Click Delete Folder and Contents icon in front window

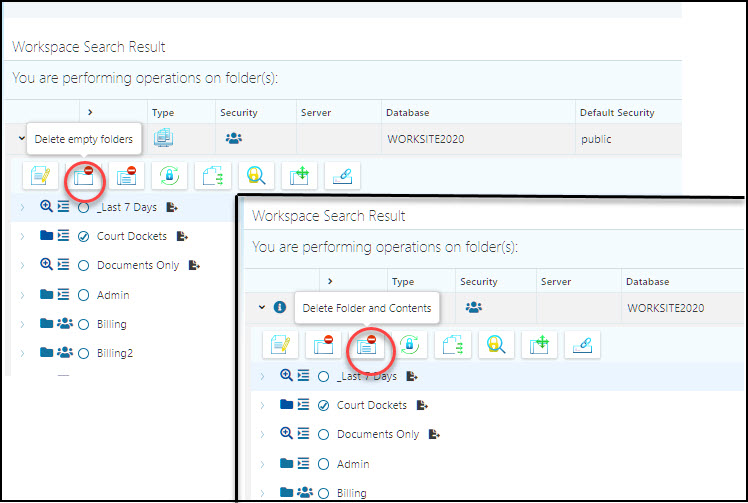coord(366,345)
